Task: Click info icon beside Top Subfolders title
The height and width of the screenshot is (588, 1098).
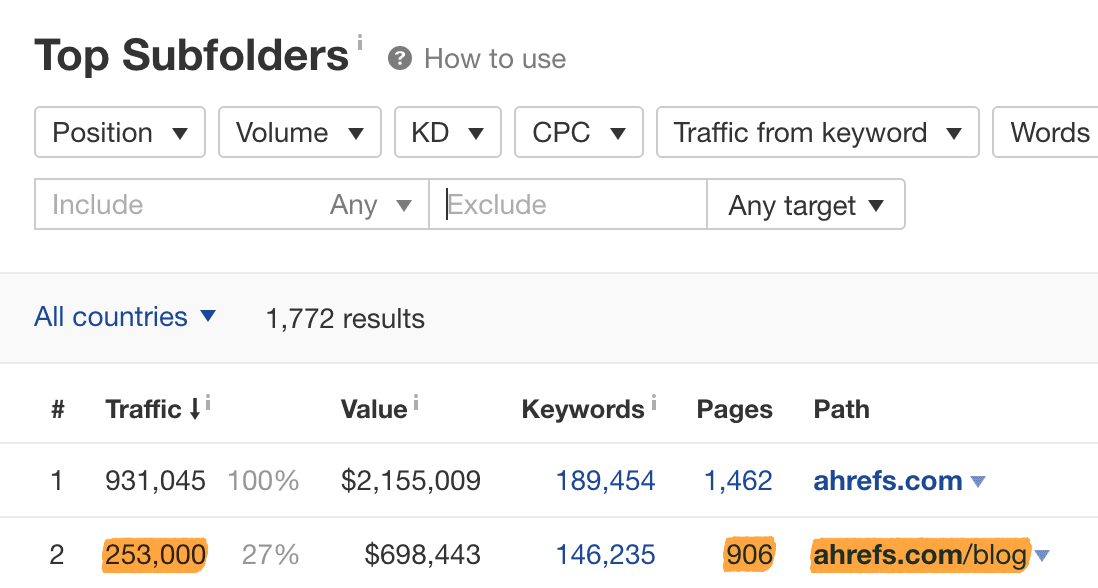Action: [x=360, y=43]
